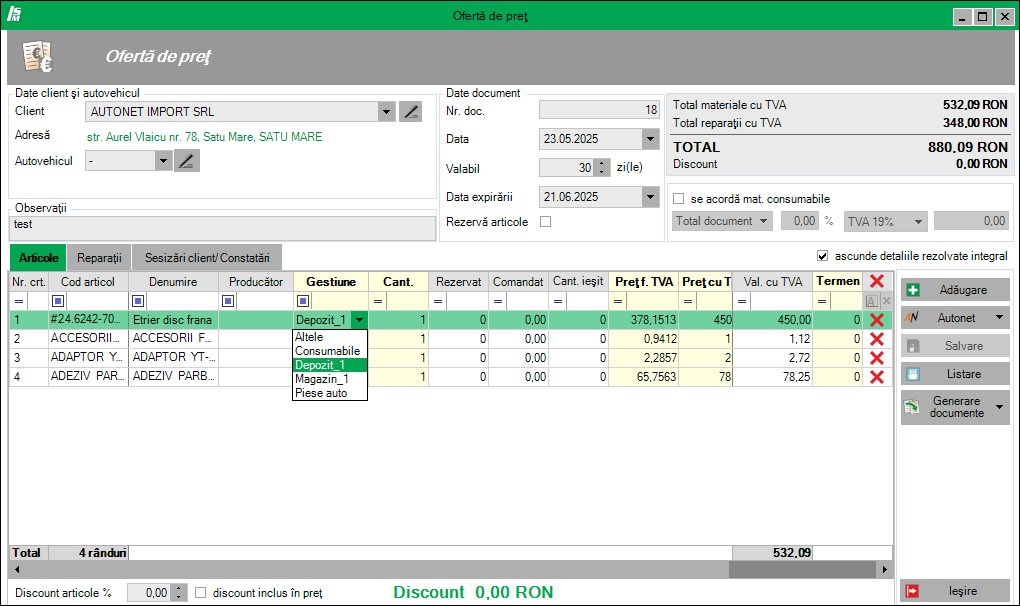Switch to the Reparaţii tab
This screenshot has height=606, width=1020.
click(100, 257)
